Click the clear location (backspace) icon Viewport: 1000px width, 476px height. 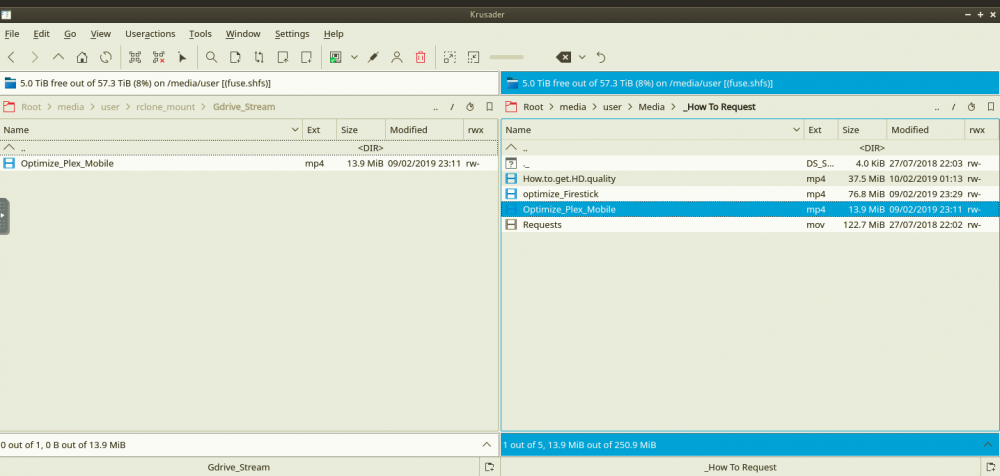pyautogui.click(x=564, y=57)
